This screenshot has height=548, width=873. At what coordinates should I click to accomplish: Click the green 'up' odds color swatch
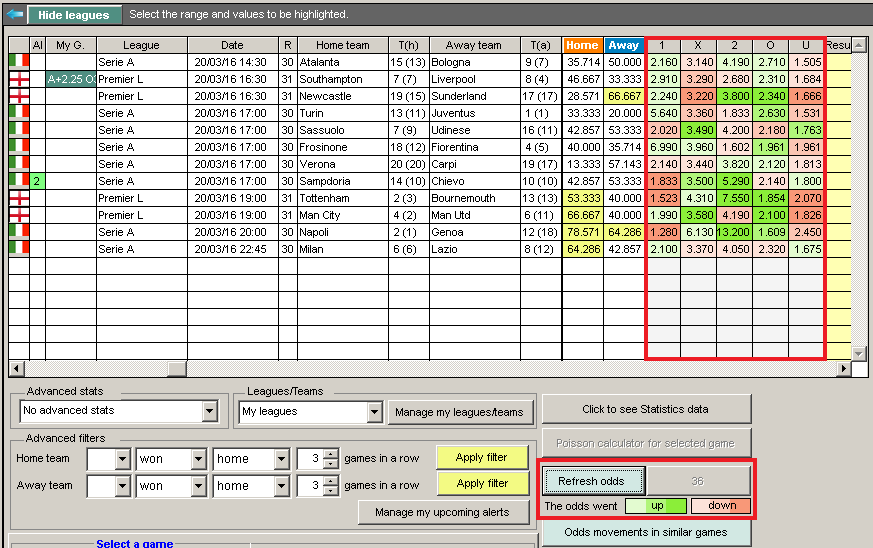tap(656, 506)
